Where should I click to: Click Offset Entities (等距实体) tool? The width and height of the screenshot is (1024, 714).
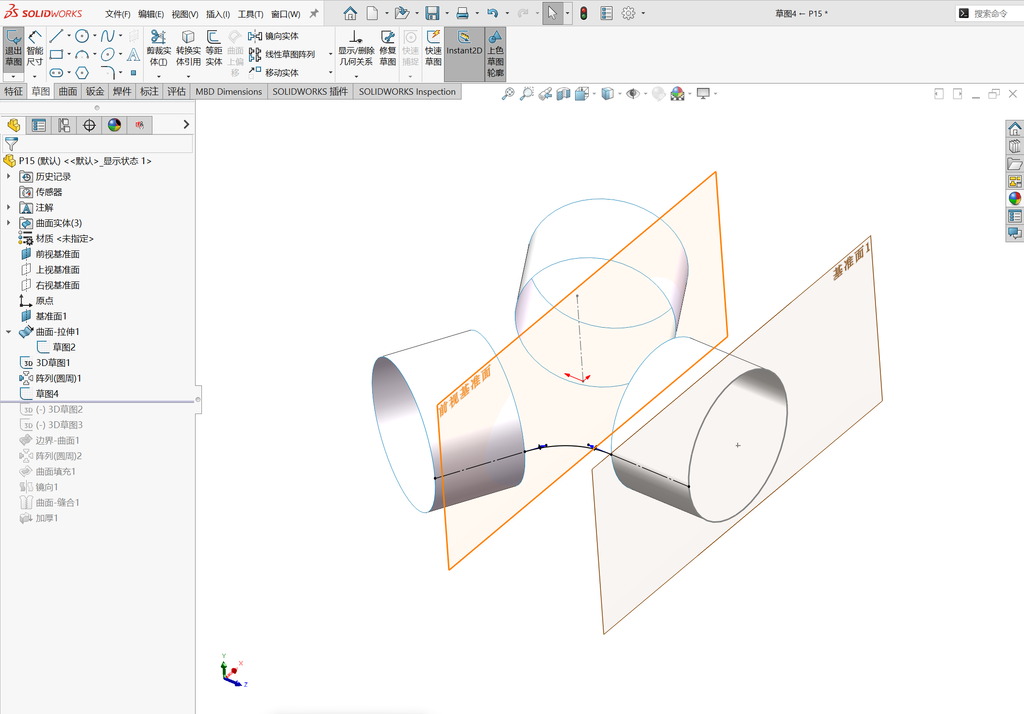(214, 48)
